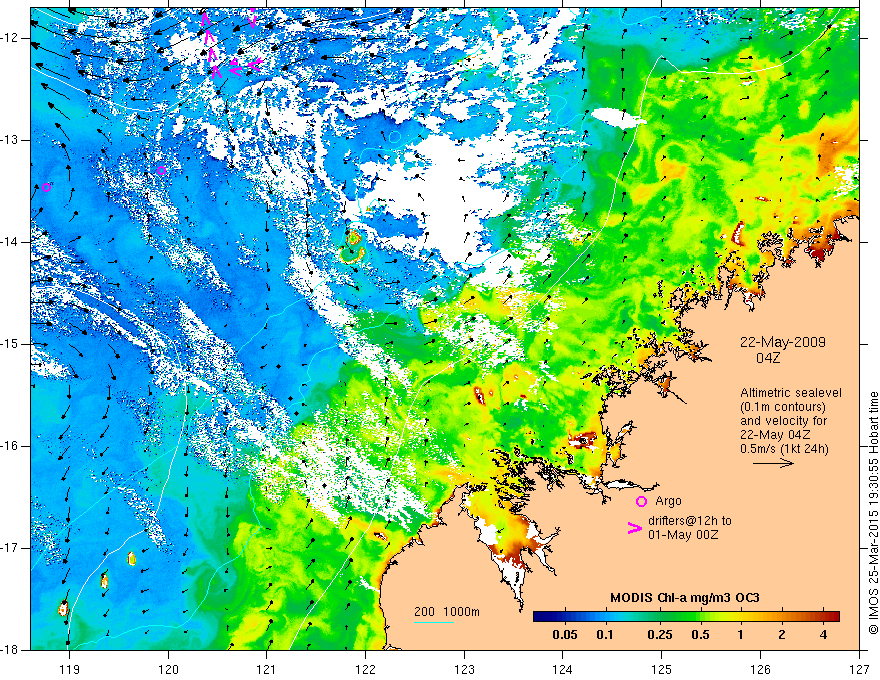Click the 0.25 colorbar tick label
The width and height of the screenshot is (880, 680).
pyautogui.click(x=659, y=635)
